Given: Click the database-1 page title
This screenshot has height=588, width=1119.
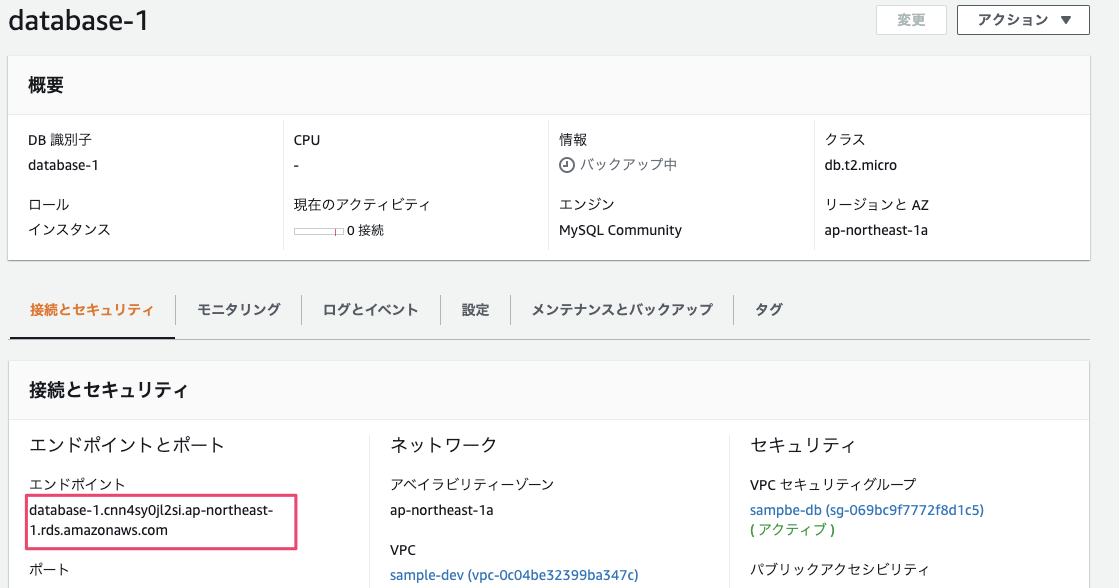Looking at the screenshot, I should 79,21.
